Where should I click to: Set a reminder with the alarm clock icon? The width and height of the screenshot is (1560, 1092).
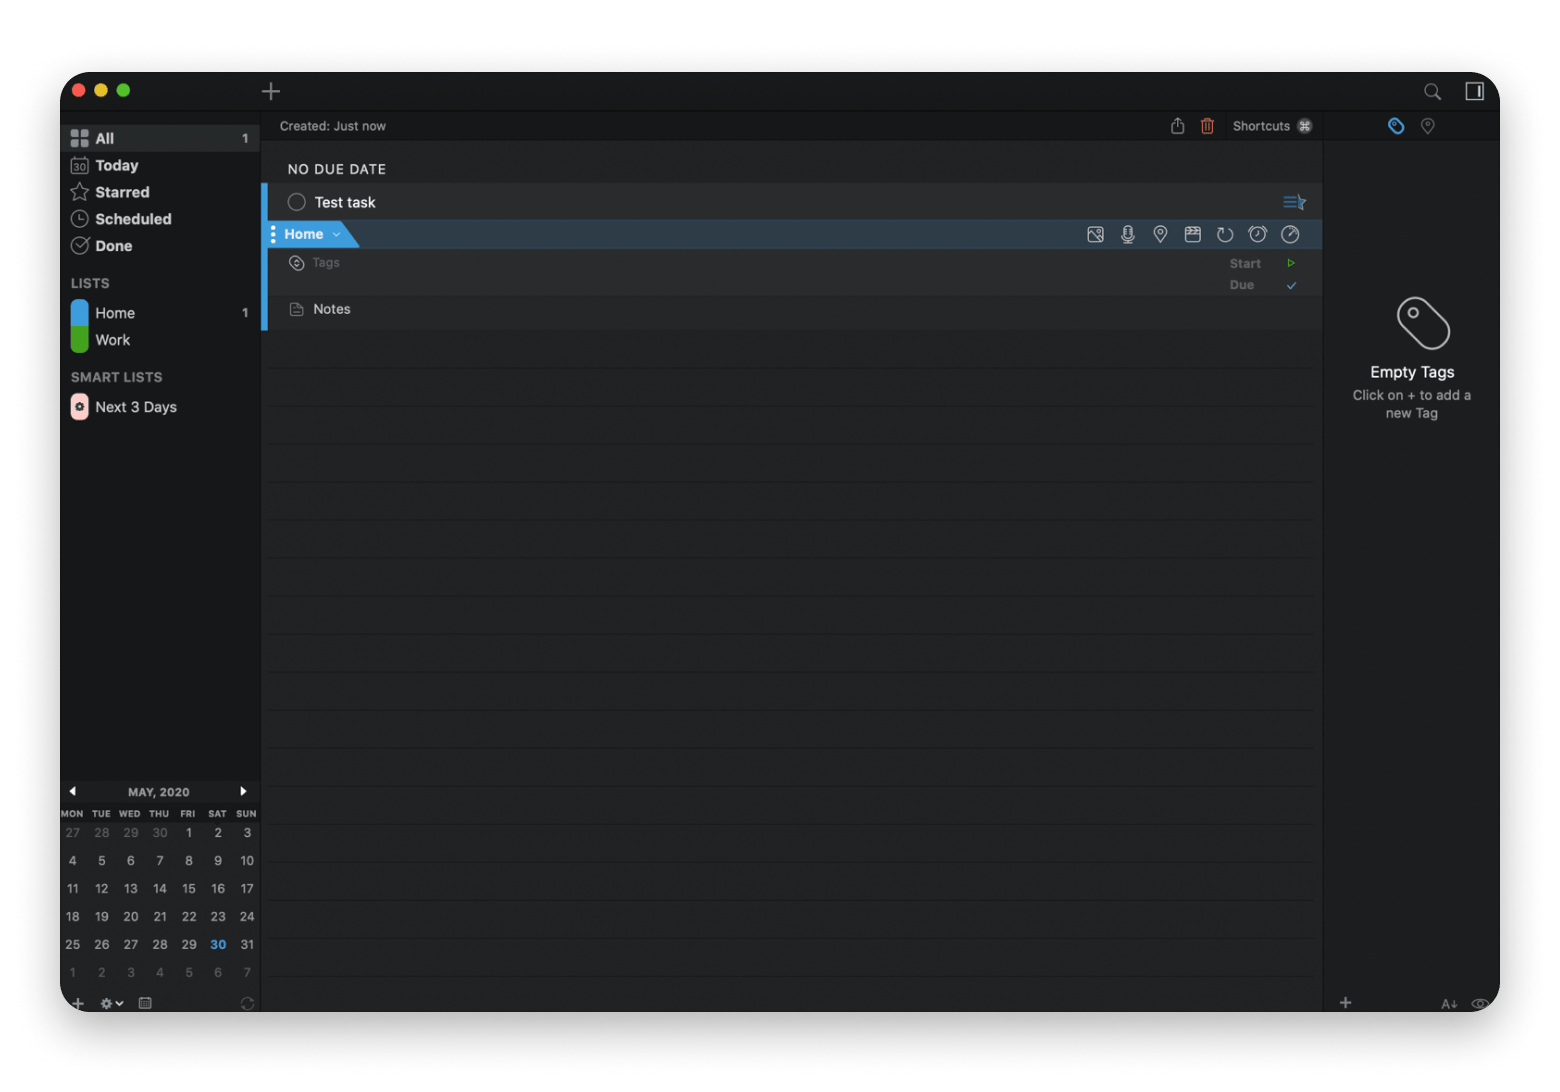point(1257,235)
